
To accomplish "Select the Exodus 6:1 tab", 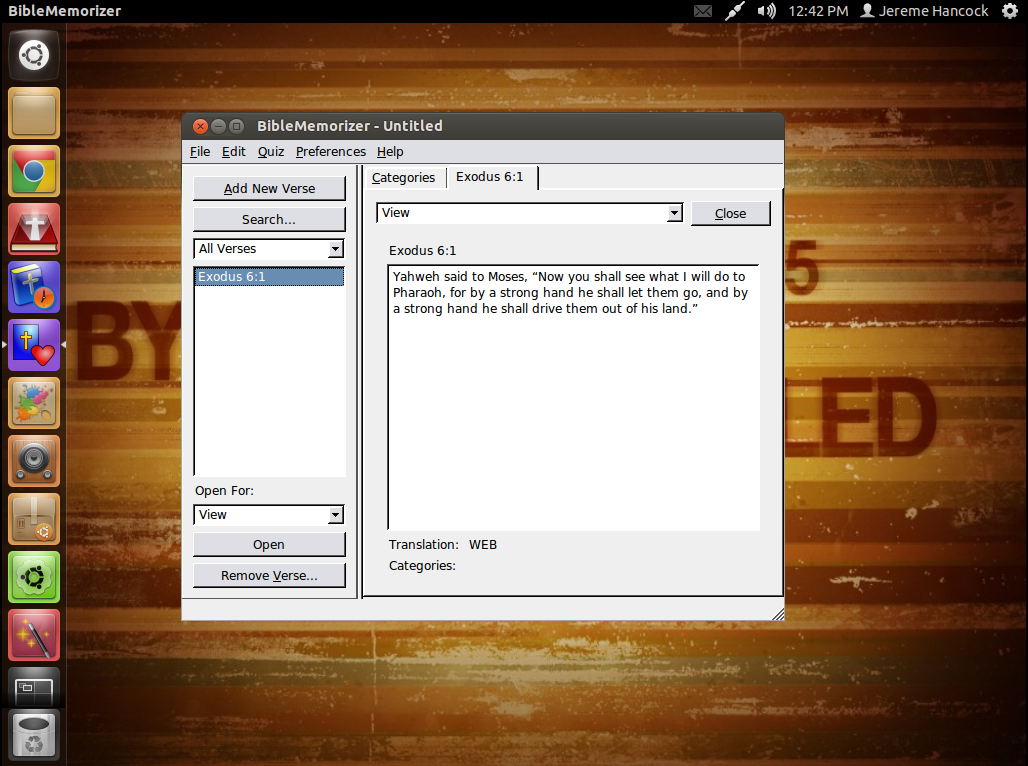I will click(490, 177).
